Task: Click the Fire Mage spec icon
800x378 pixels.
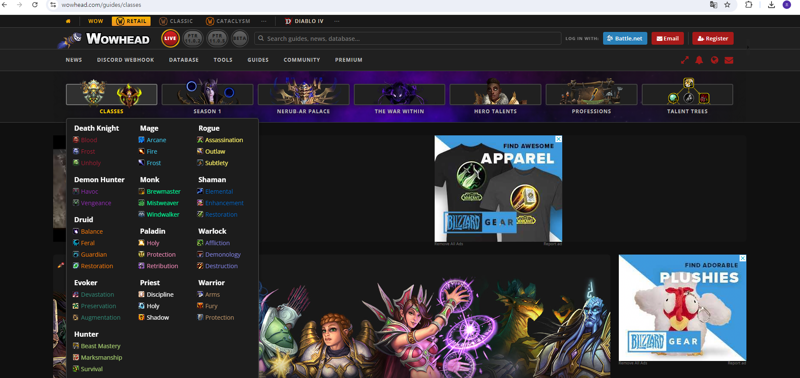Action: [x=141, y=152]
